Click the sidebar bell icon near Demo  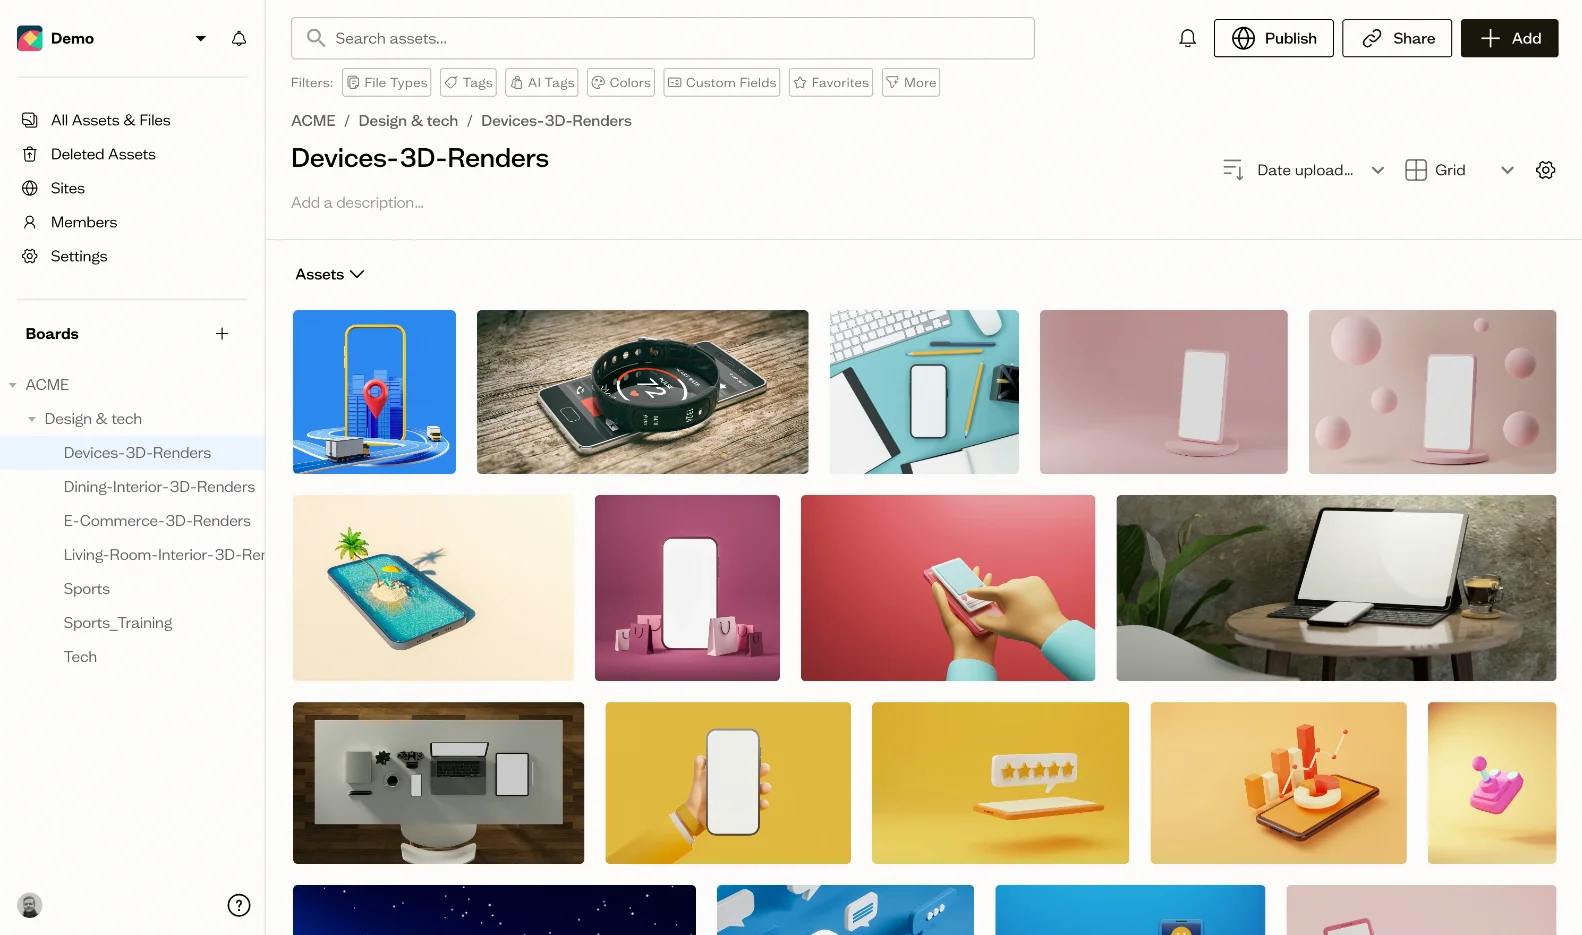point(239,38)
